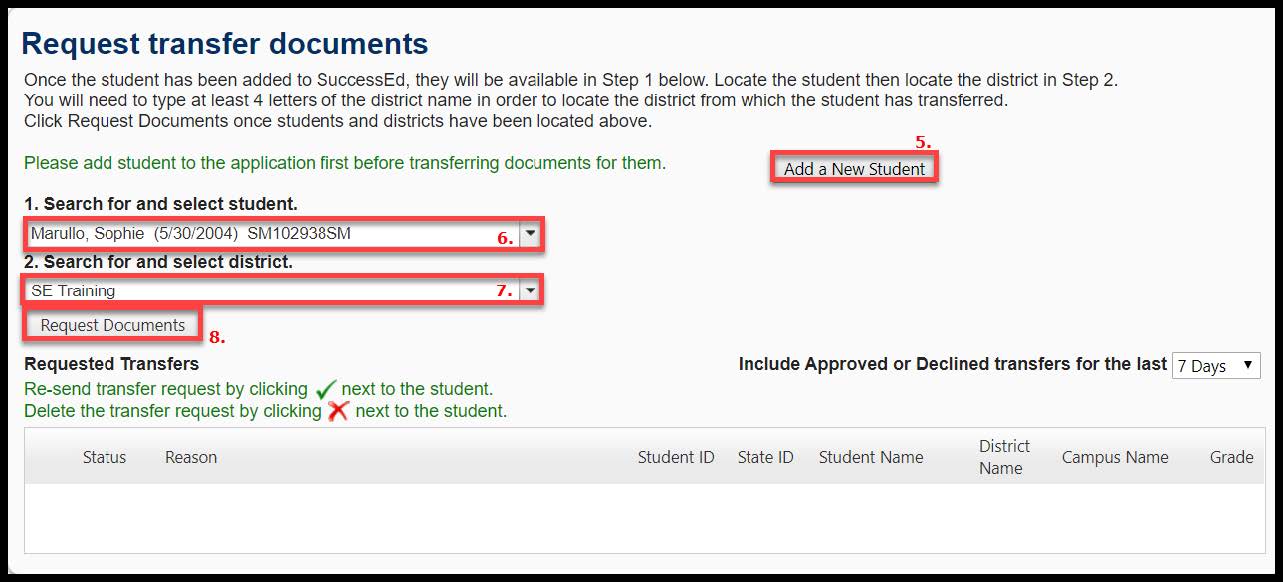1283x582 pixels.
Task: Sort by the Student Name column
Action: 871,457
